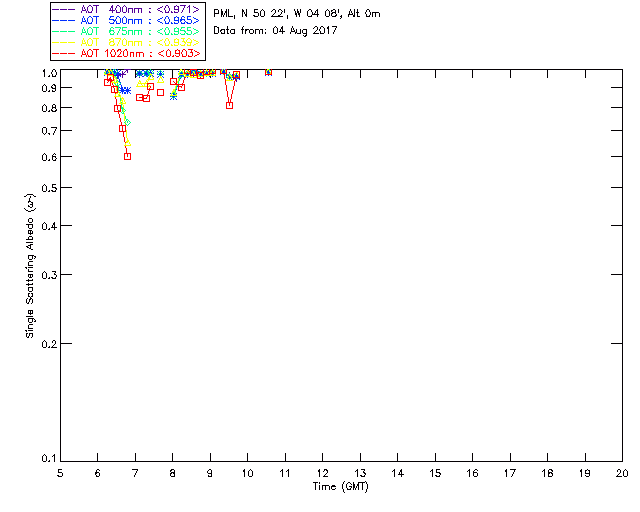Click hour 13 on the time axis

(x=360, y=473)
